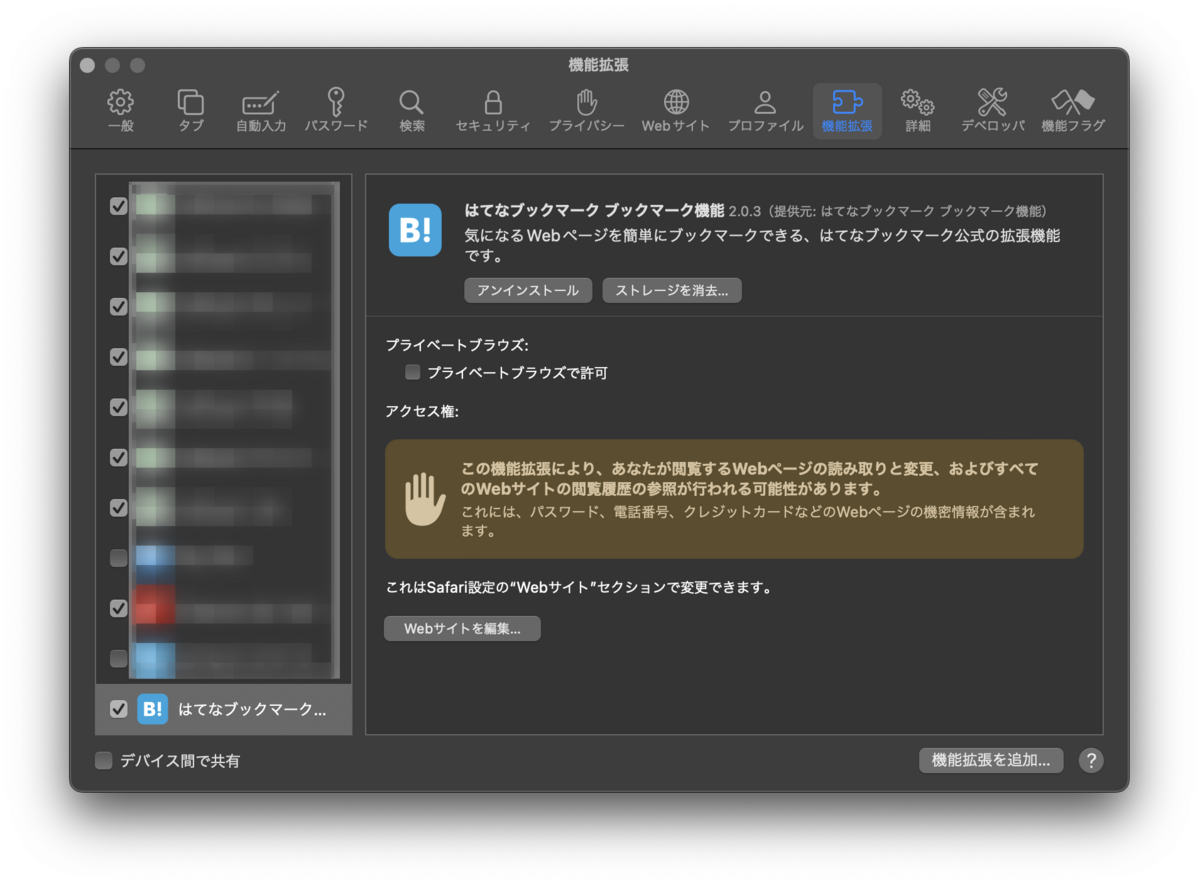Switch to the Webサイト globe tab
1200x885 pixels.
pos(676,111)
